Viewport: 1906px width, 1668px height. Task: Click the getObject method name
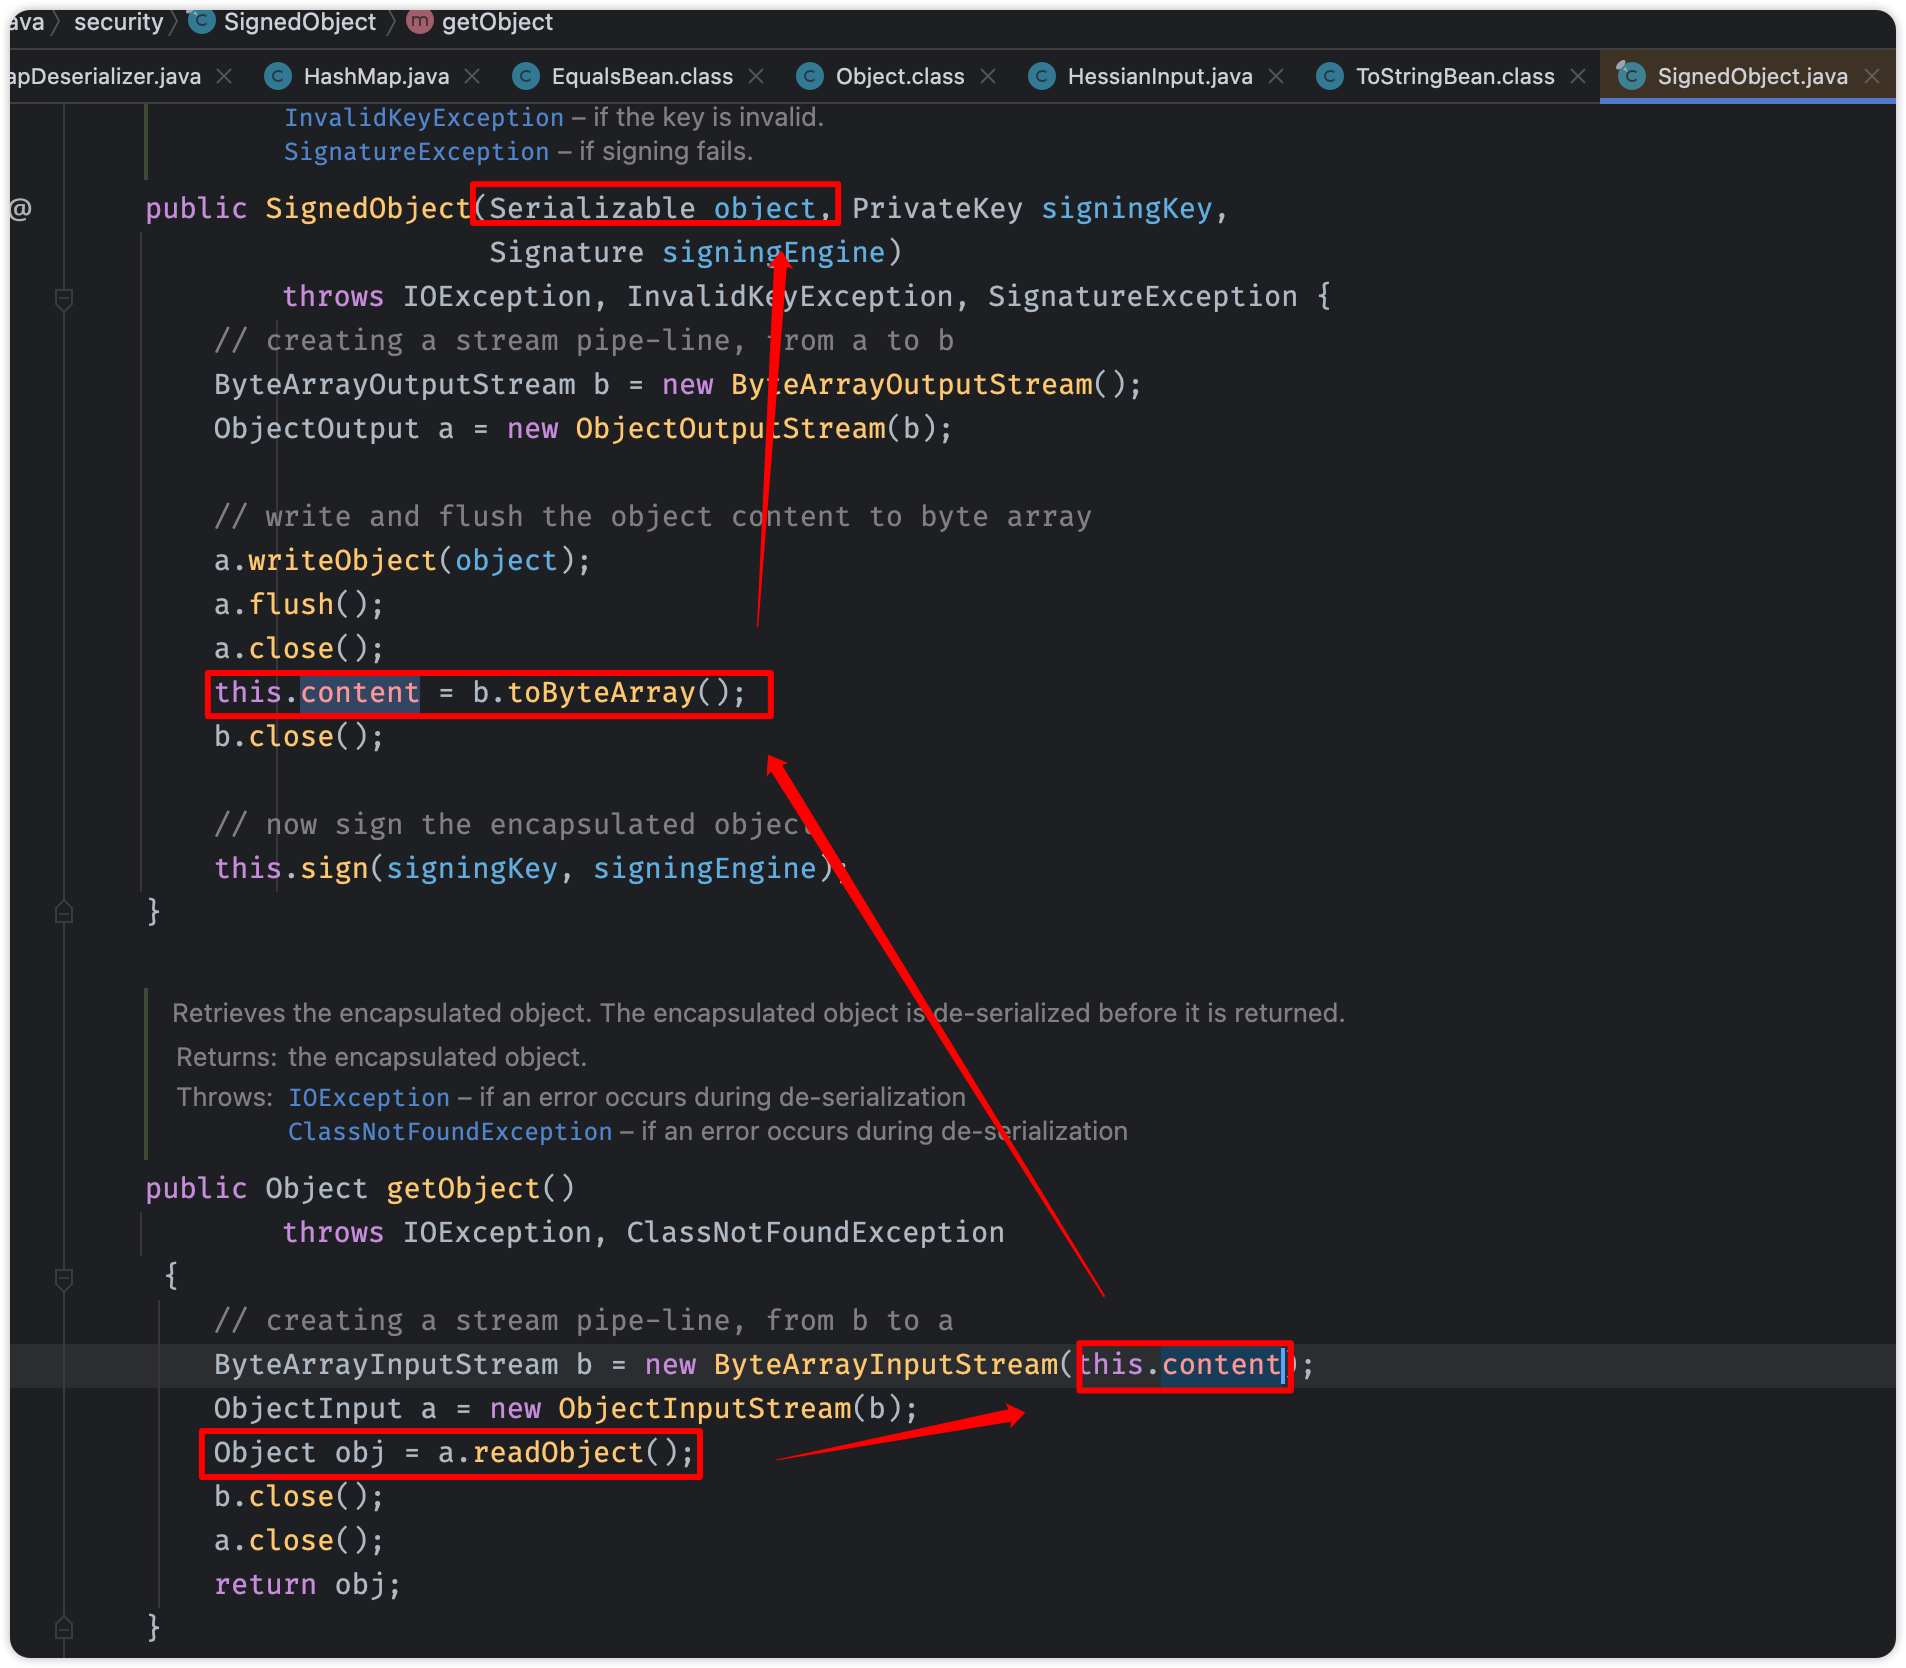tap(463, 1188)
